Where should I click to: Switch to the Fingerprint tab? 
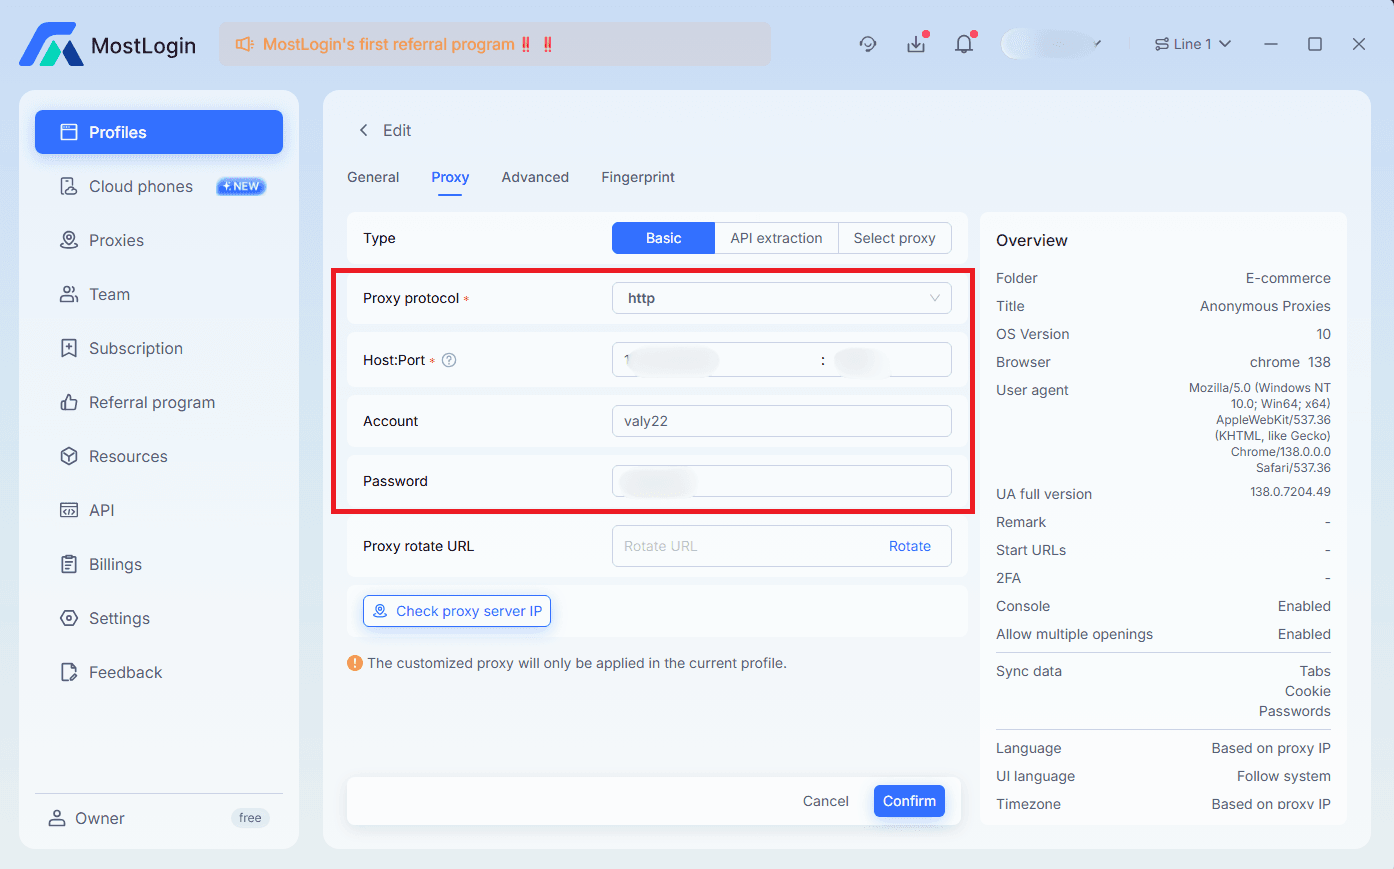coord(637,177)
